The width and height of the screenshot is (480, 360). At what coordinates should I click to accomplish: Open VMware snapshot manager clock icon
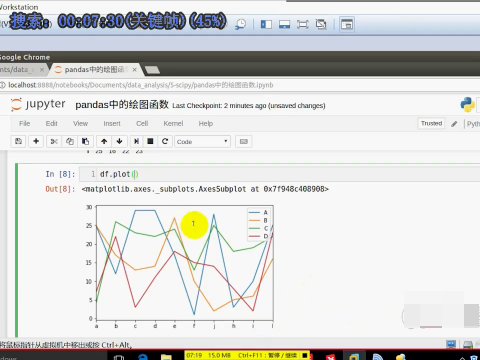tap(240, 24)
